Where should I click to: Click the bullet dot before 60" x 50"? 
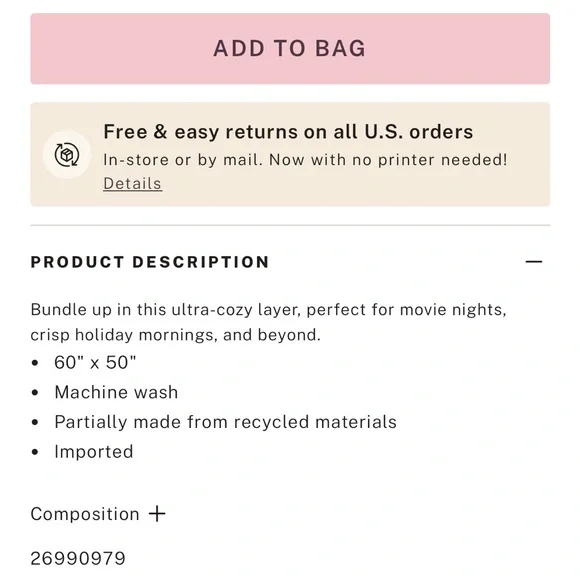pyautogui.click(x=35, y=363)
